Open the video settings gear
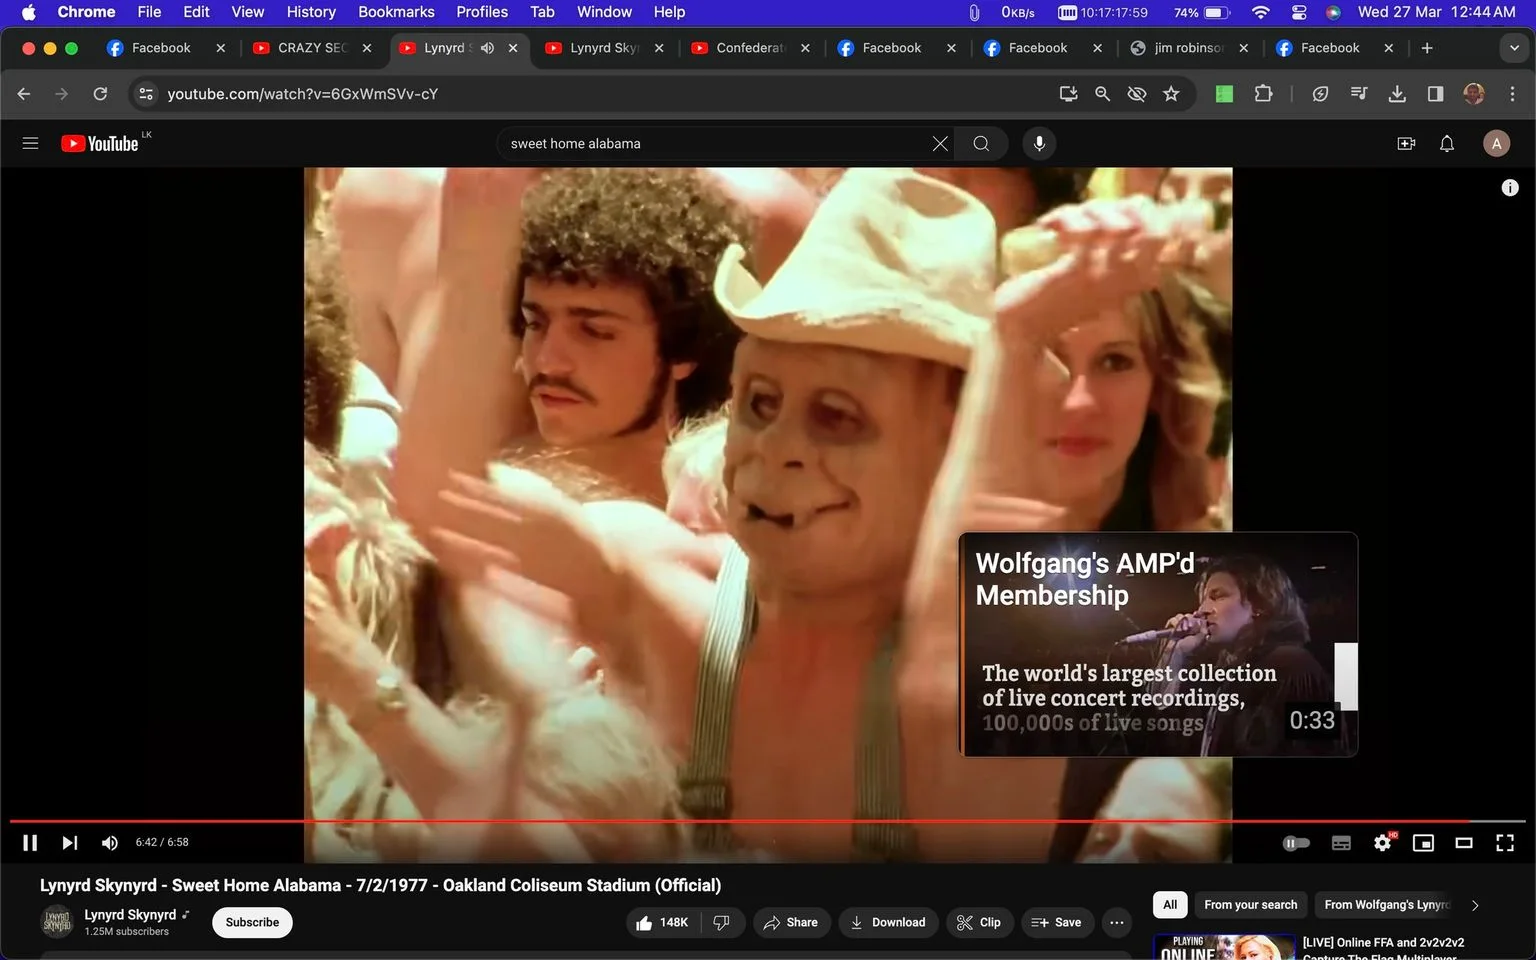The image size is (1536, 960). pyautogui.click(x=1382, y=843)
